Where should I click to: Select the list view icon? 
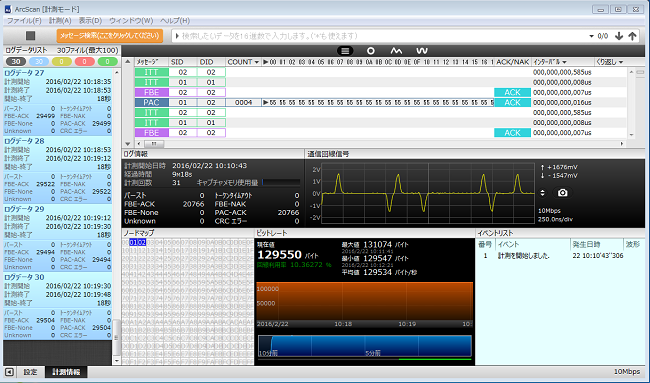(345, 51)
